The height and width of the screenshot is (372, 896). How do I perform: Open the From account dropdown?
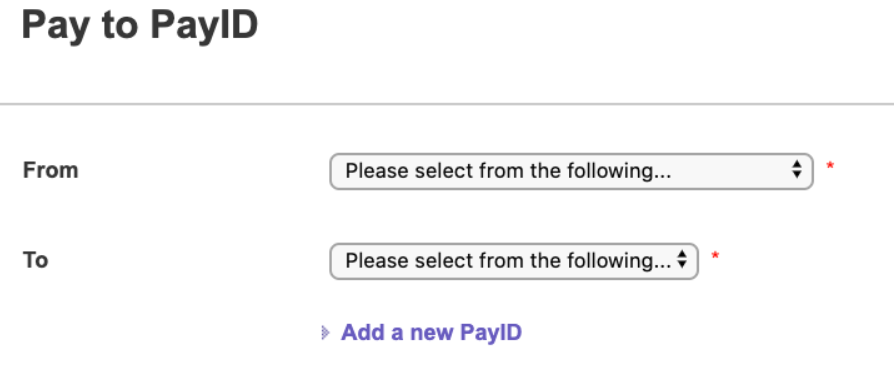click(571, 171)
